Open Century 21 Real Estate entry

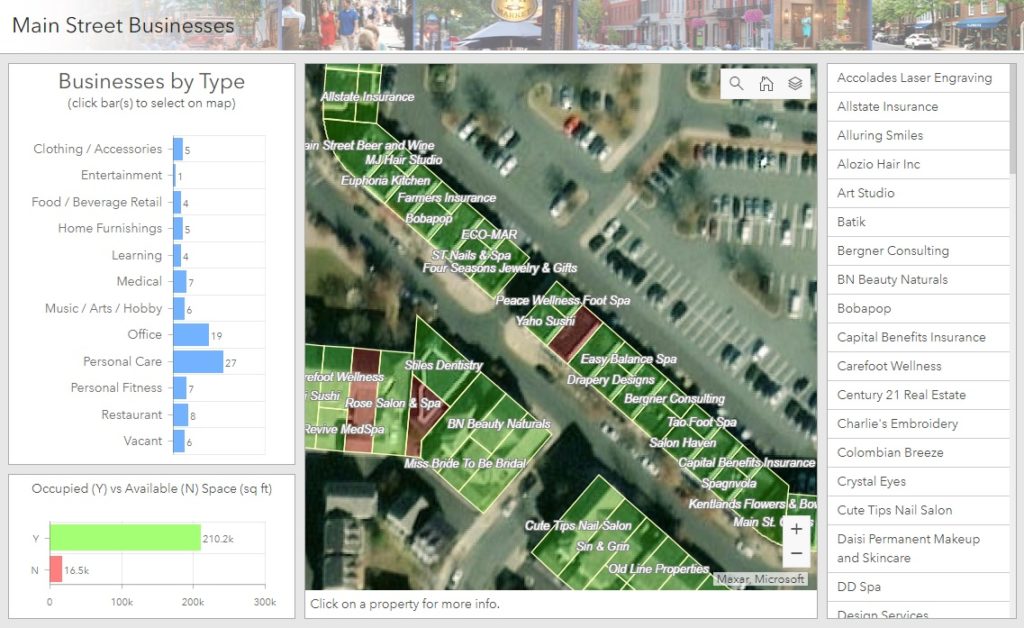click(x=918, y=394)
